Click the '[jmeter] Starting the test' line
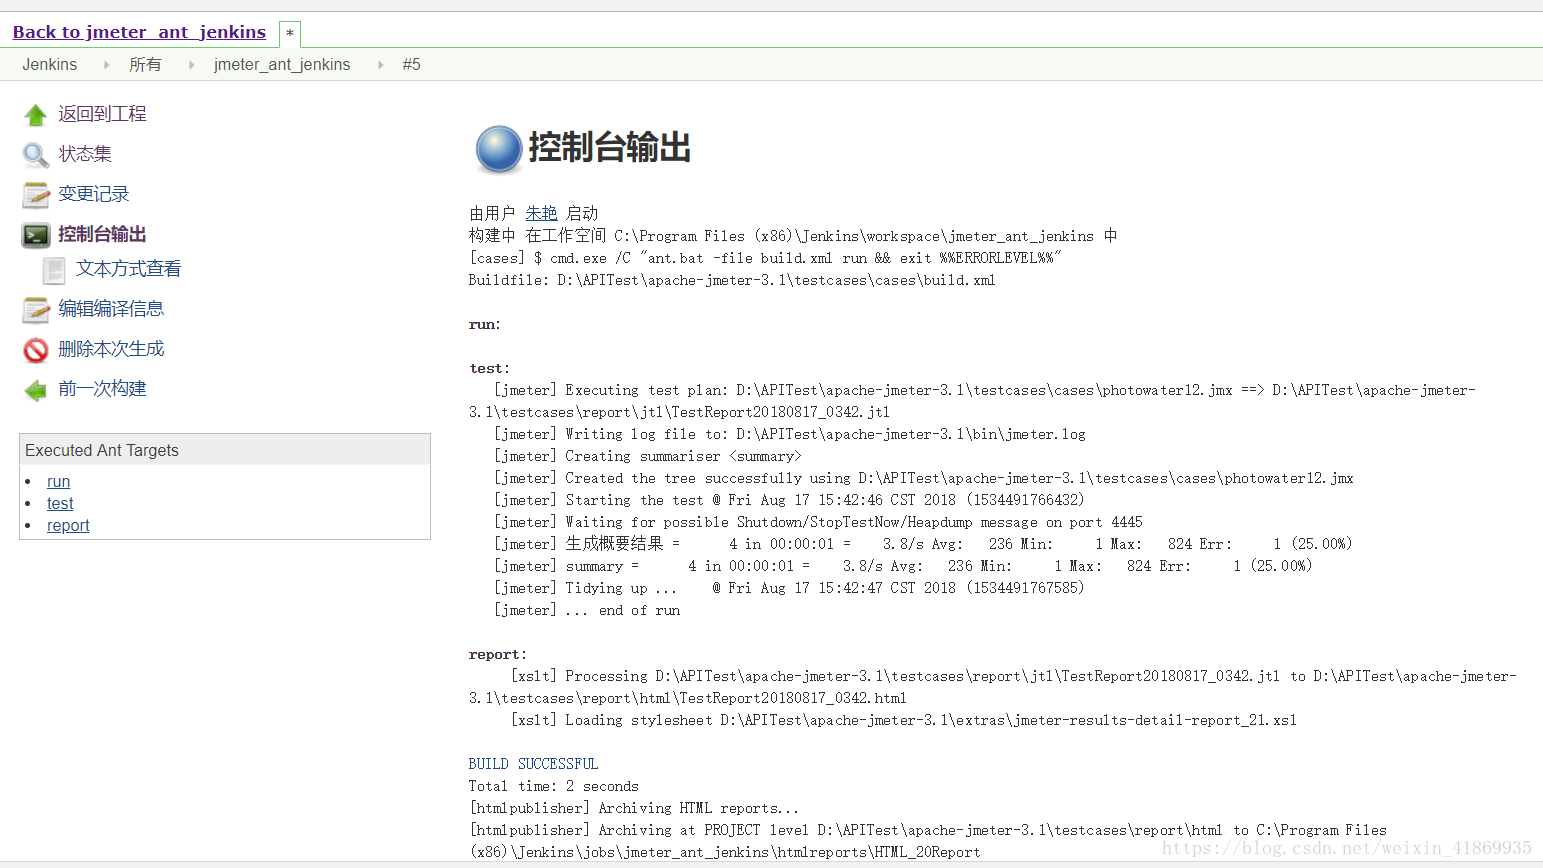 [789, 500]
